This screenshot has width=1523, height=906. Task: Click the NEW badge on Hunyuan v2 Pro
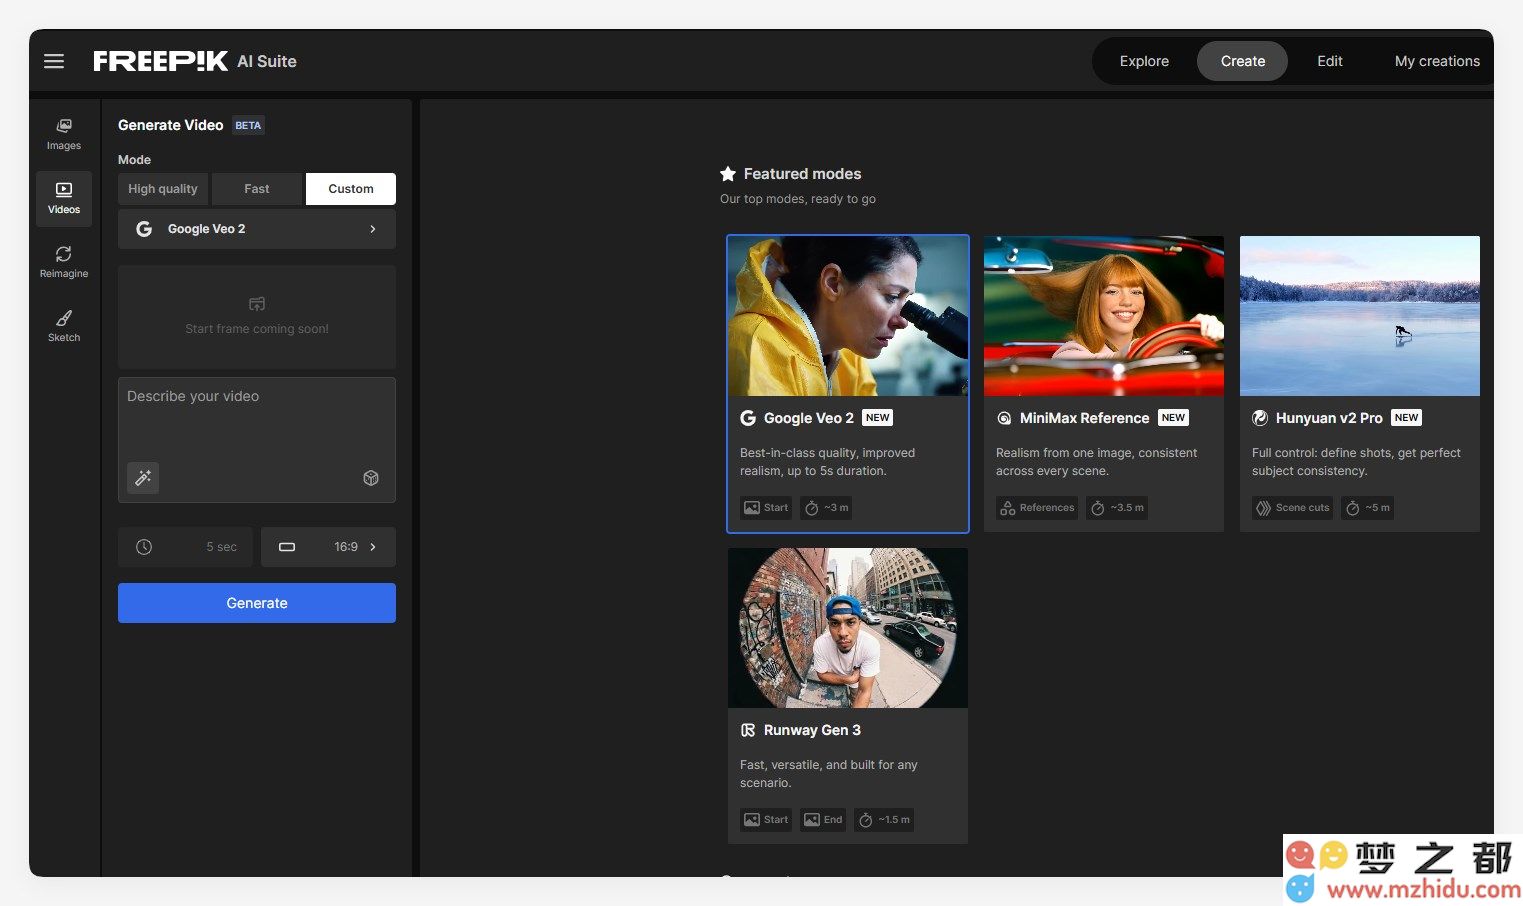pyautogui.click(x=1407, y=418)
